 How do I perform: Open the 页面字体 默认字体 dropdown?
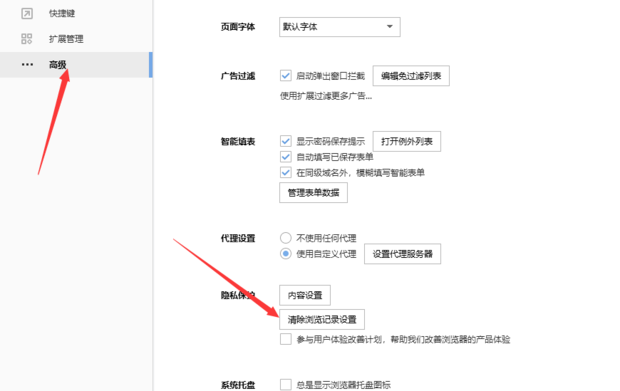340,27
